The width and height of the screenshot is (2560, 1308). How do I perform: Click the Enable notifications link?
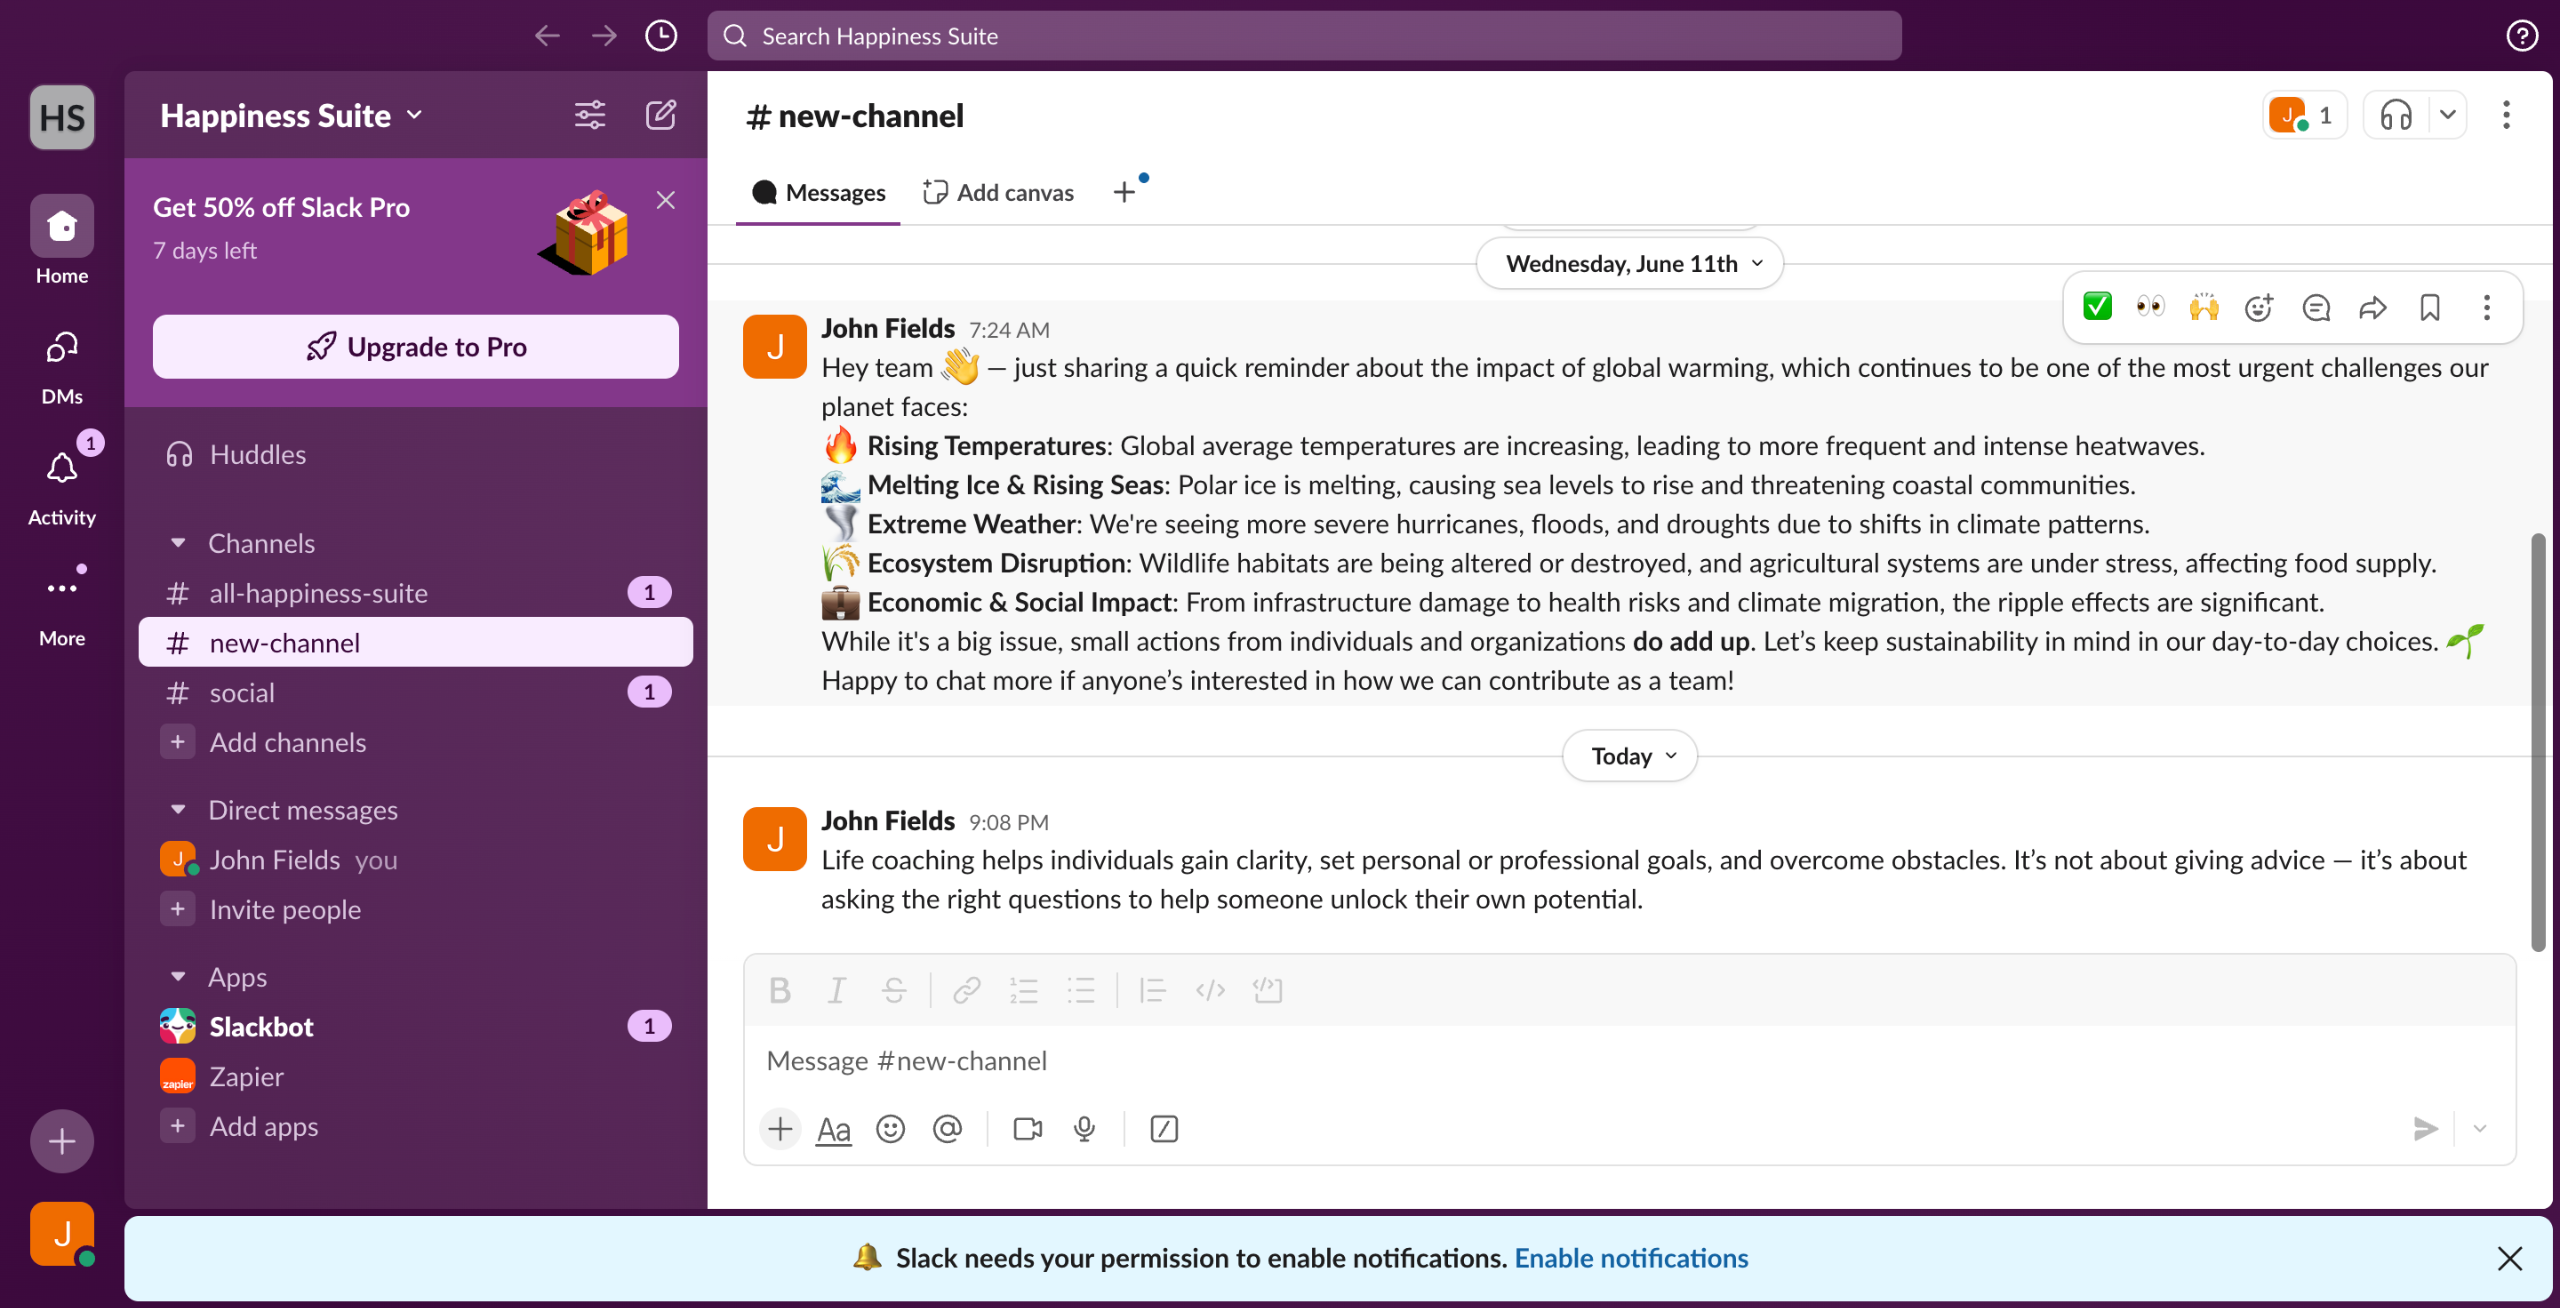[x=1631, y=1258]
